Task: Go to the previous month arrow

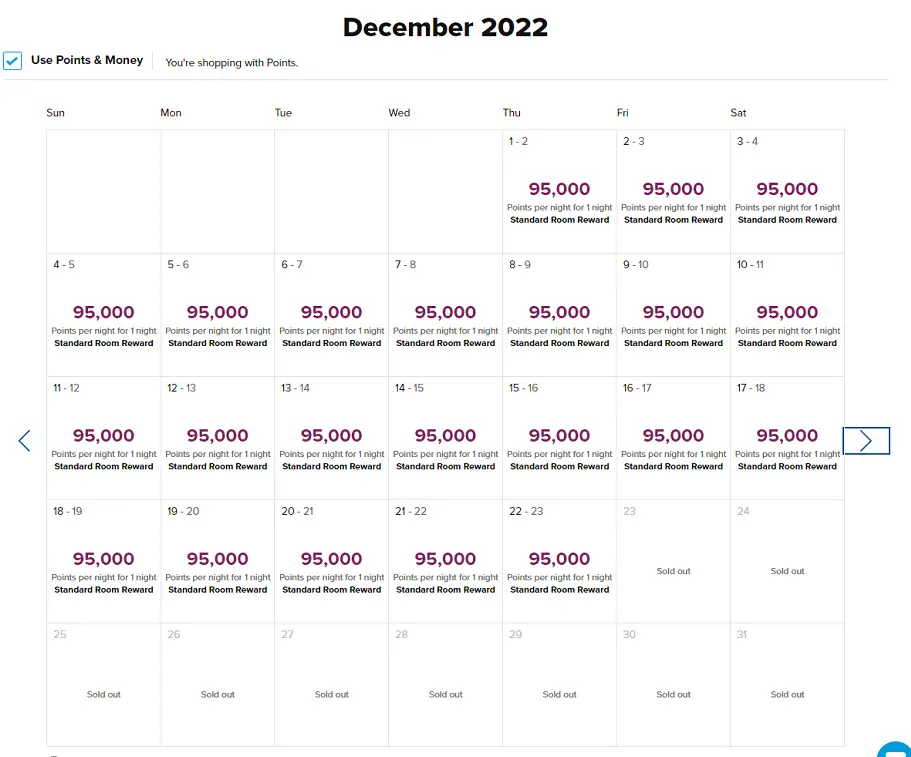Action: (25, 441)
